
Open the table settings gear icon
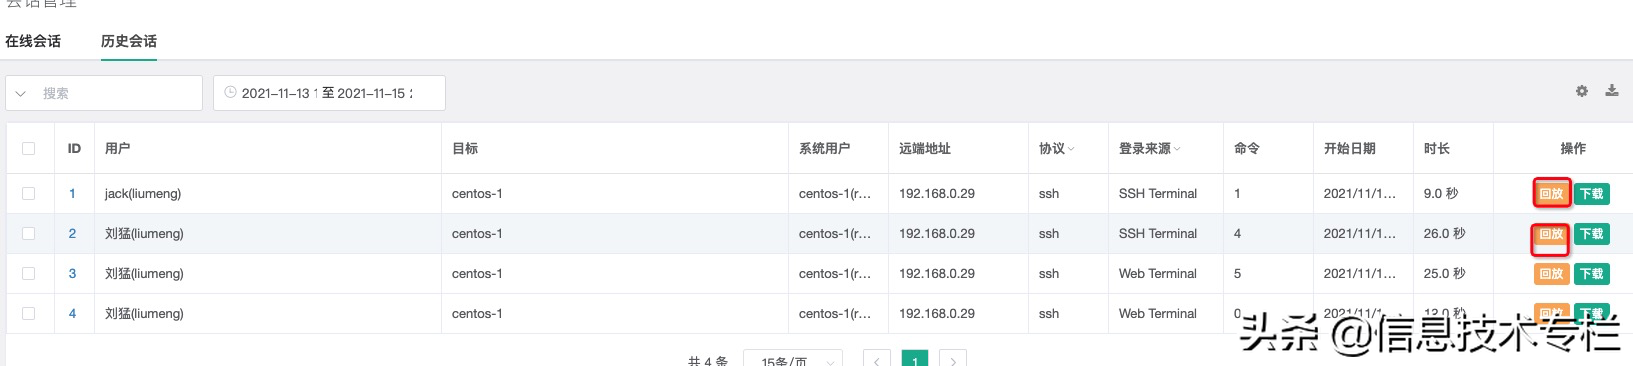1582,91
